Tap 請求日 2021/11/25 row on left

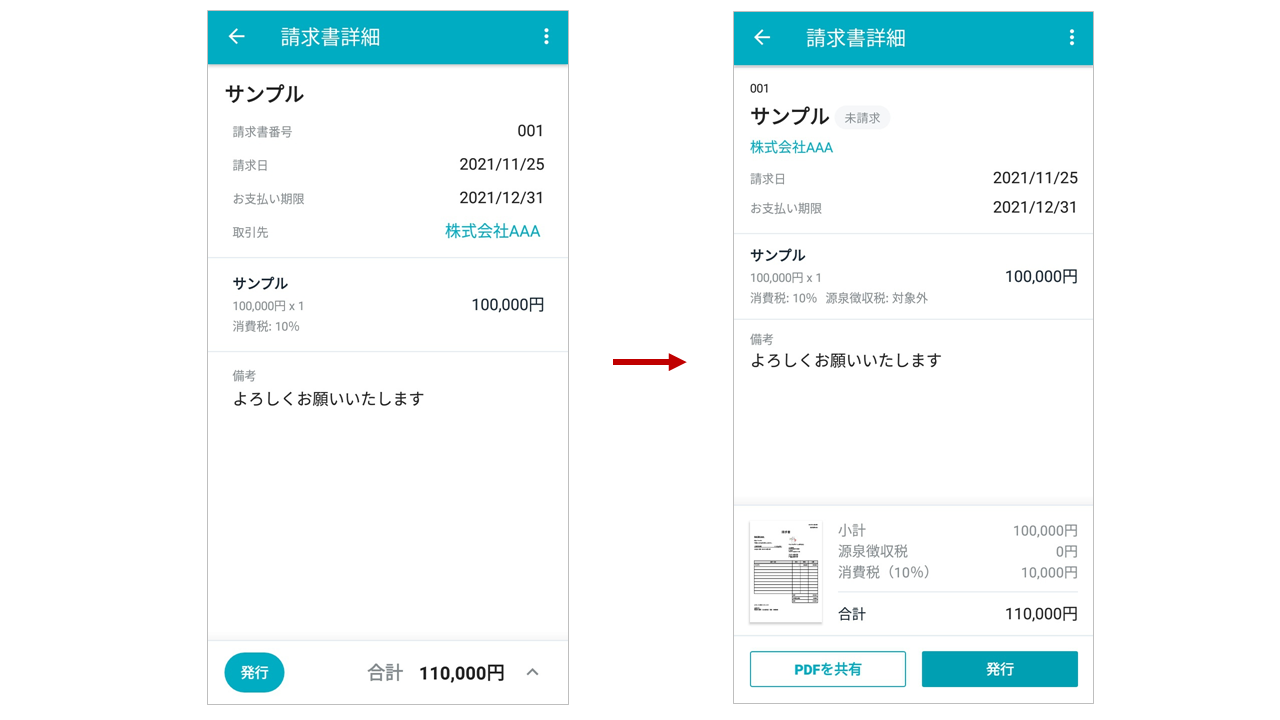point(388,165)
